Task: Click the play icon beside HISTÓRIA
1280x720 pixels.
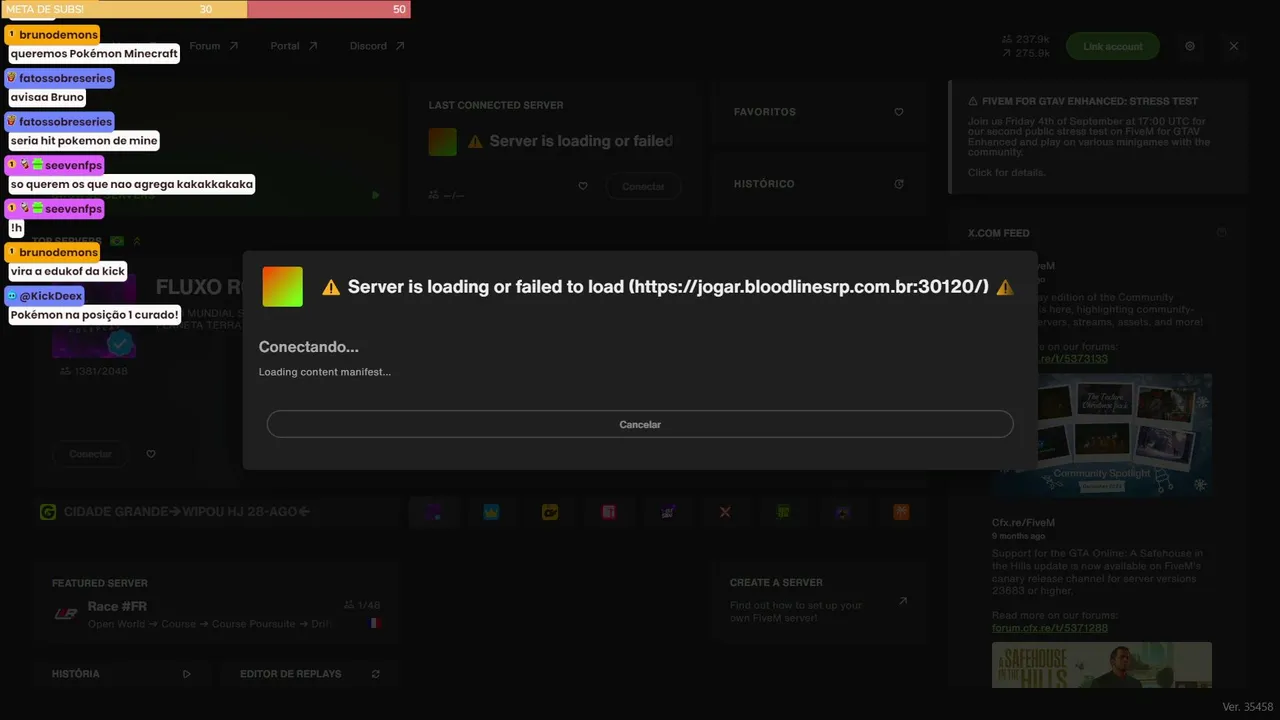Action: (x=186, y=674)
